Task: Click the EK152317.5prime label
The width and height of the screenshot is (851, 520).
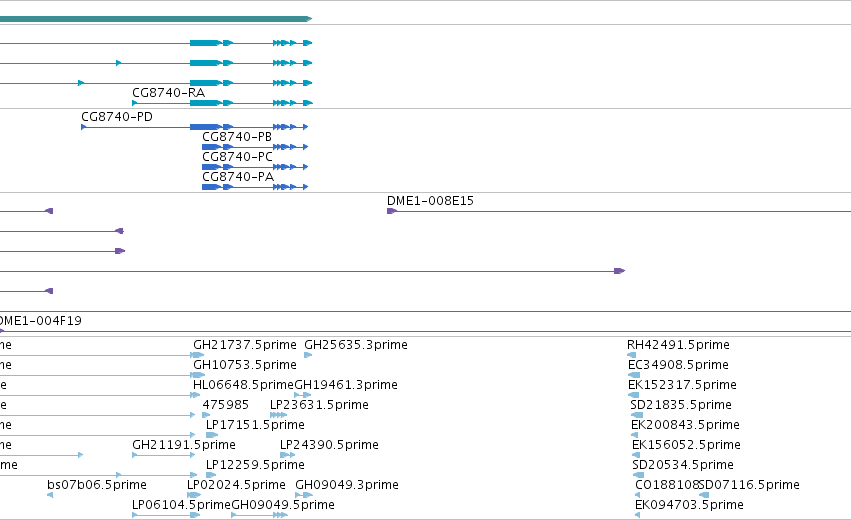Action: [x=682, y=385]
